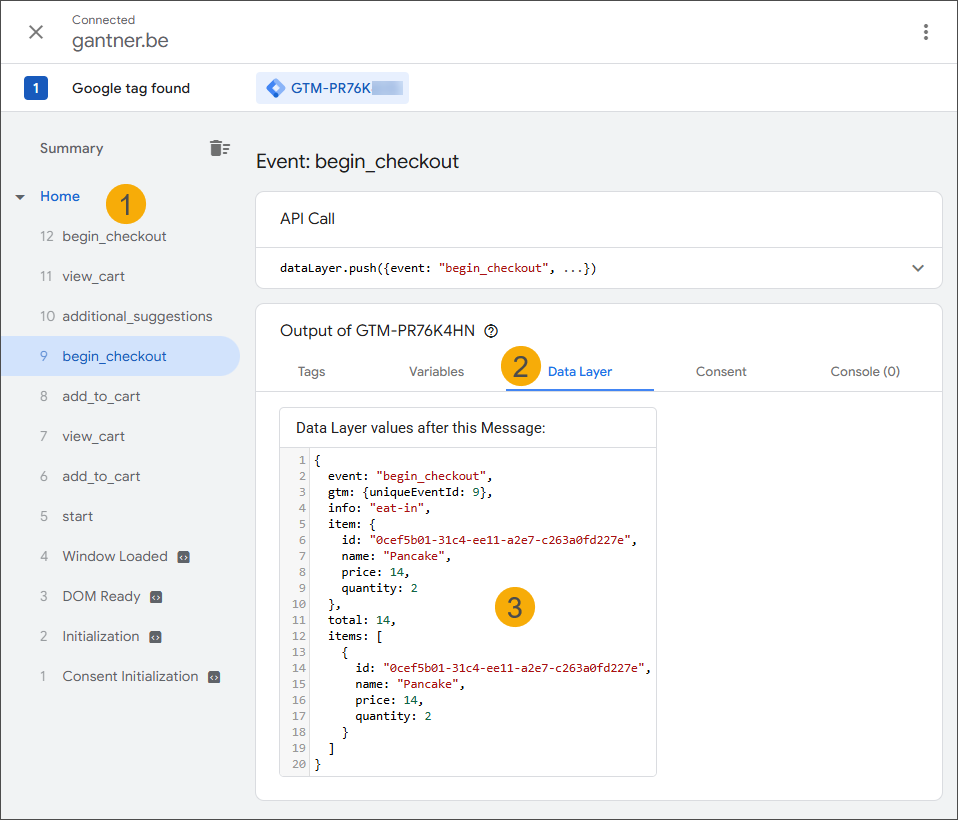
Task: Close the gantner.be connection panel
Action: (x=36, y=32)
